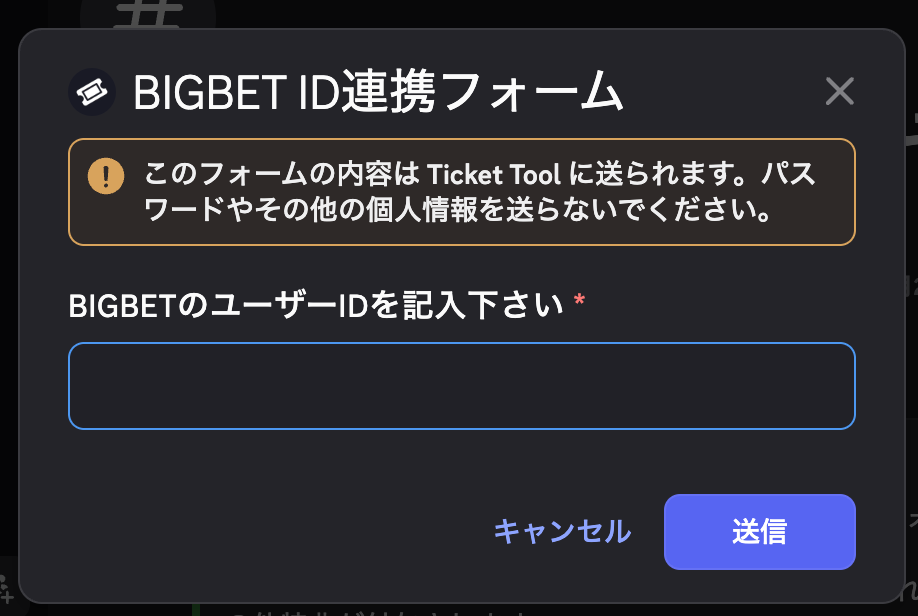Click the dimmed hash channel icon behind dialog
The image size is (918, 616).
148,14
